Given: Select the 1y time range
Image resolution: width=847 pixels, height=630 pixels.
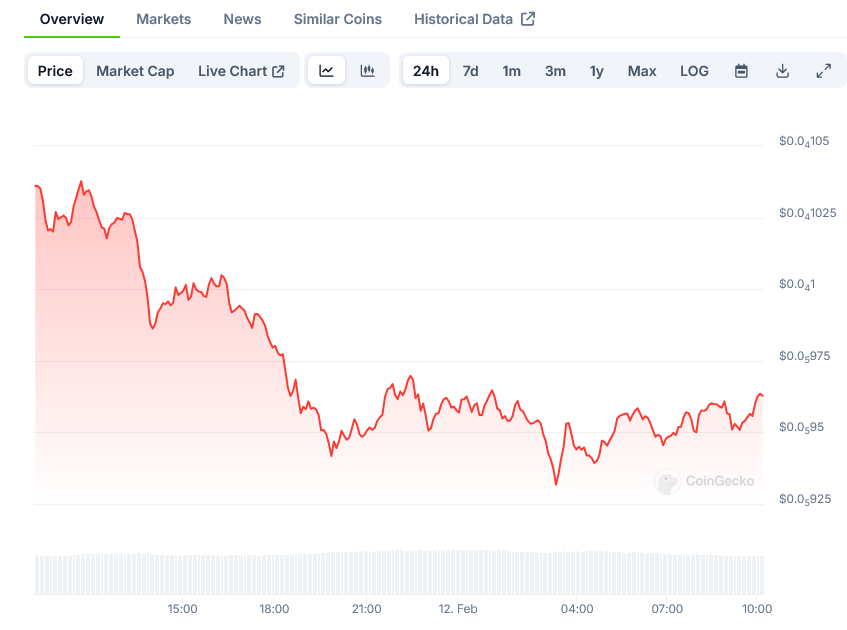Looking at the screenshot, I should tap(596, 71).
